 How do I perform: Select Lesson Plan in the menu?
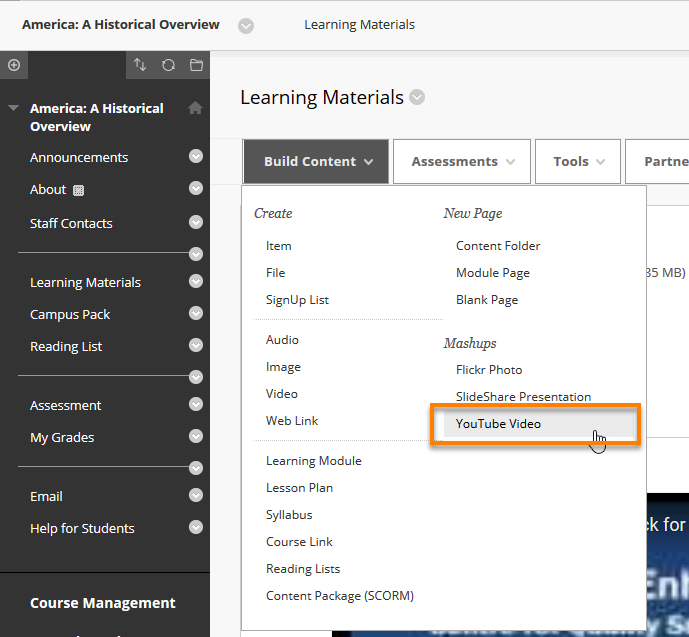pyautogui.click(x=299, y=488)
